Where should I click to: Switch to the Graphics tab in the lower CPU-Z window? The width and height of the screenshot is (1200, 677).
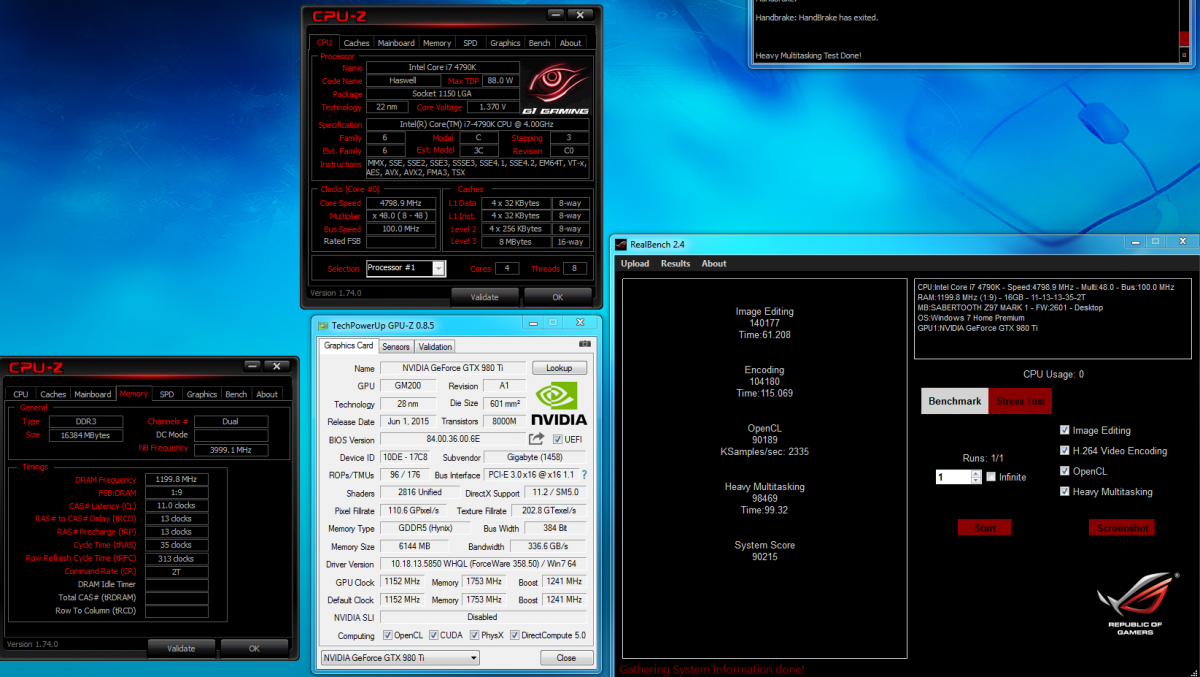[x=202, y=394]
